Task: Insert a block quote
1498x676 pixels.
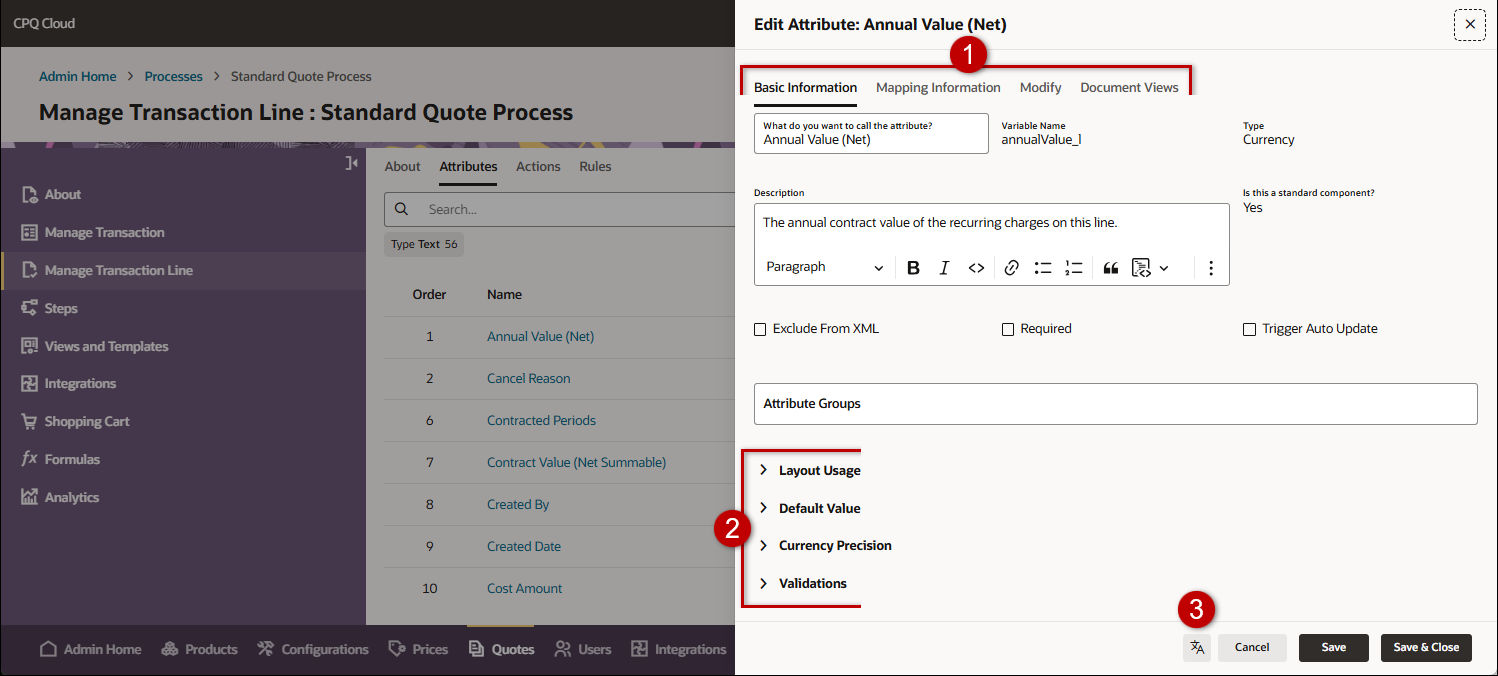Action: click(x=1110, y=268)
